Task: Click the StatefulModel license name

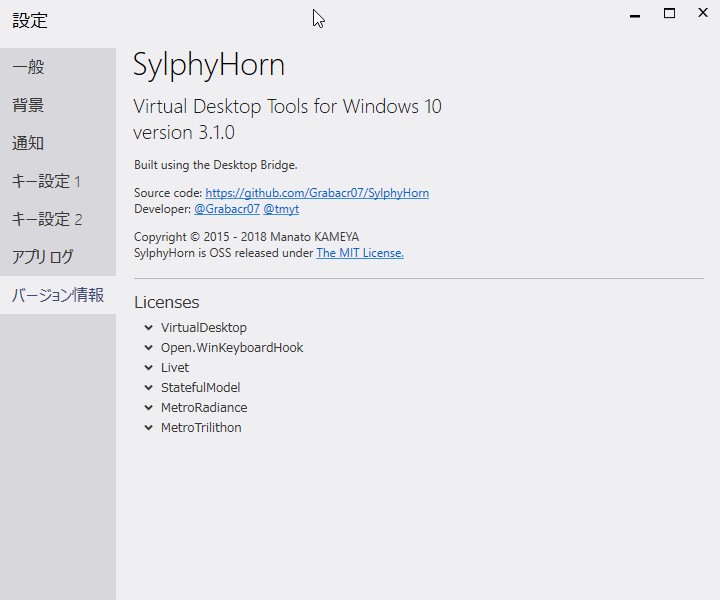Action: pyautogui.click(x=201, y=388)
